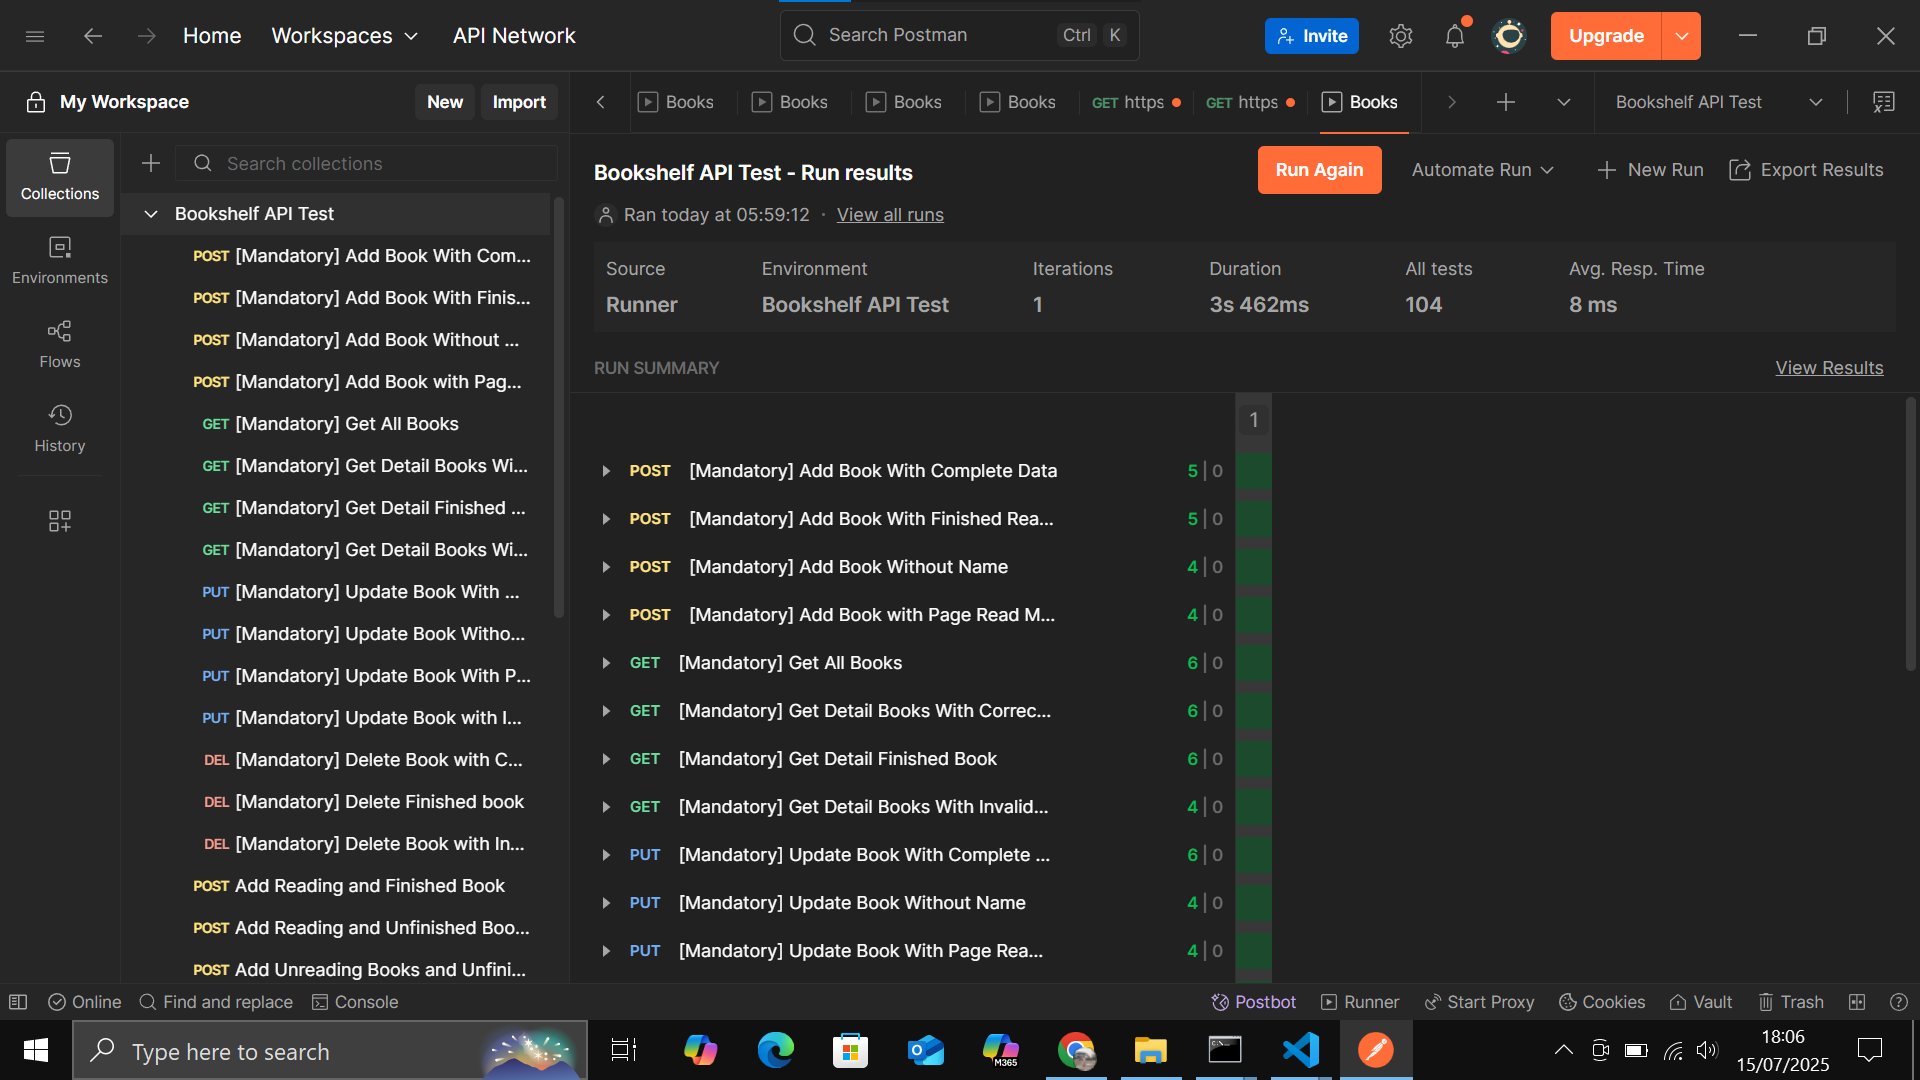Toggle two-pane view icon in status bar

tap(1857, 1002)
